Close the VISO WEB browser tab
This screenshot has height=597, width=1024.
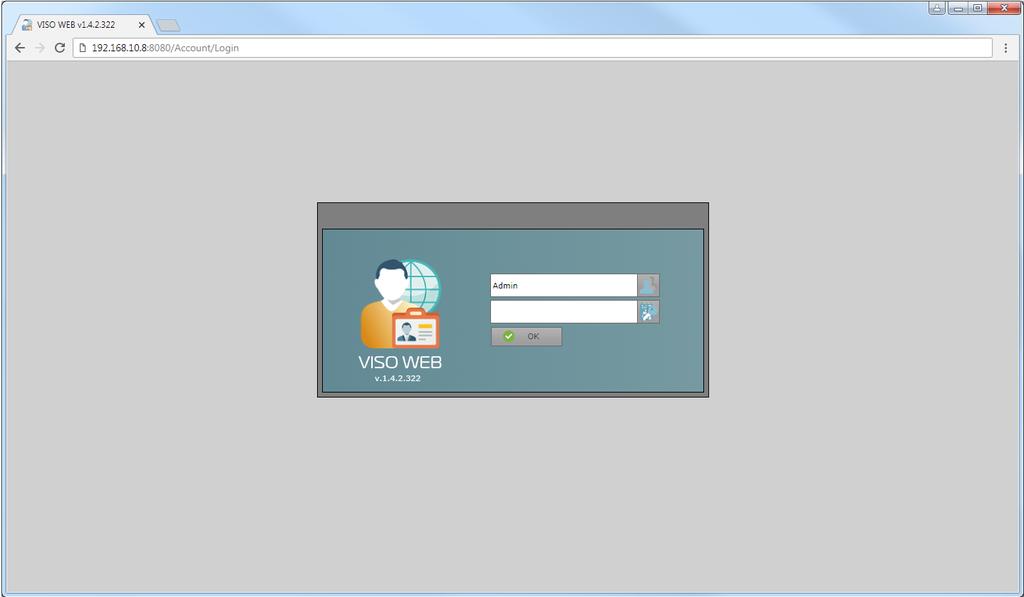point(142,25)
